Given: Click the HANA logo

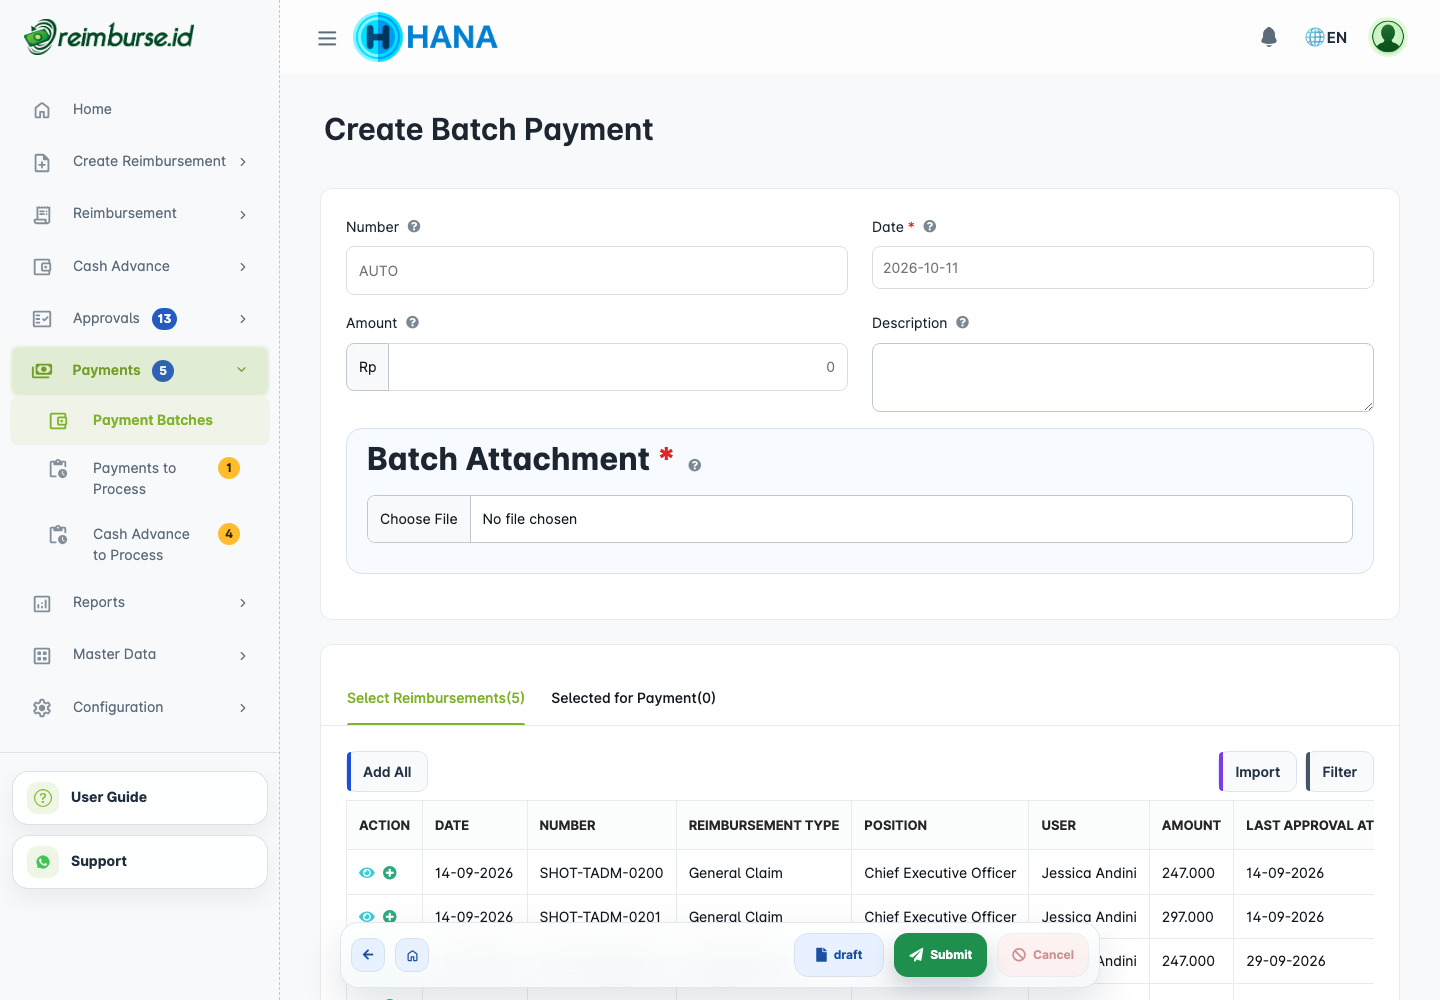Looking at the screenshot, I should [425, 37].
